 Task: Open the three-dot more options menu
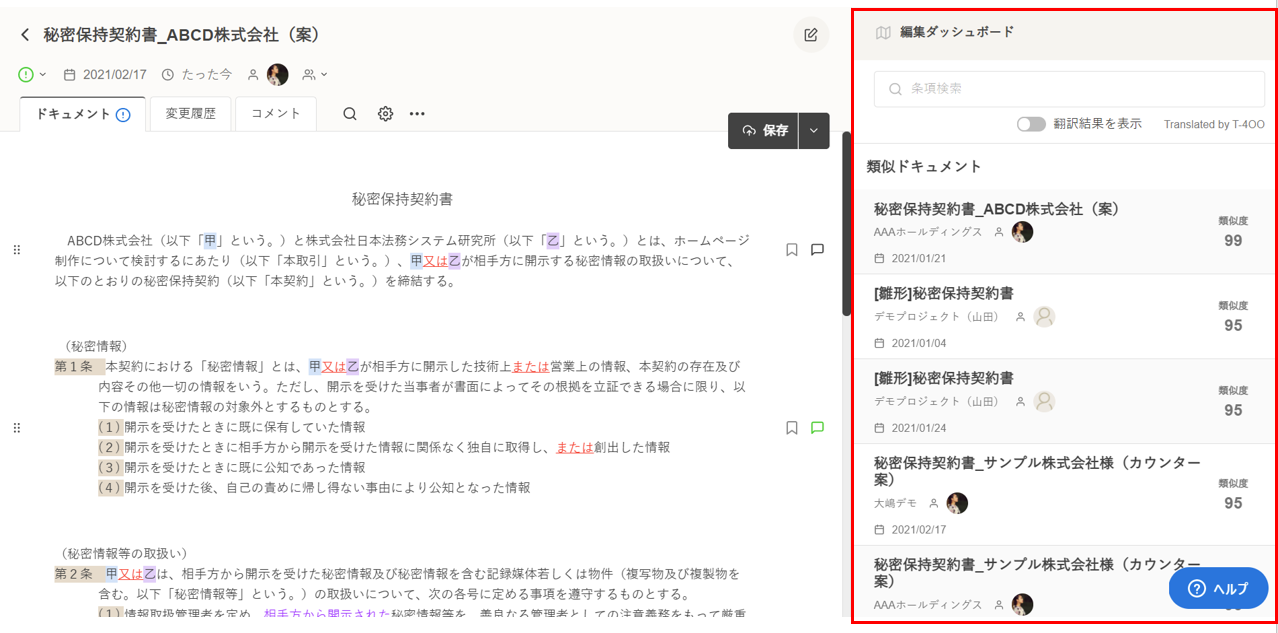click(x=417, y=114)
